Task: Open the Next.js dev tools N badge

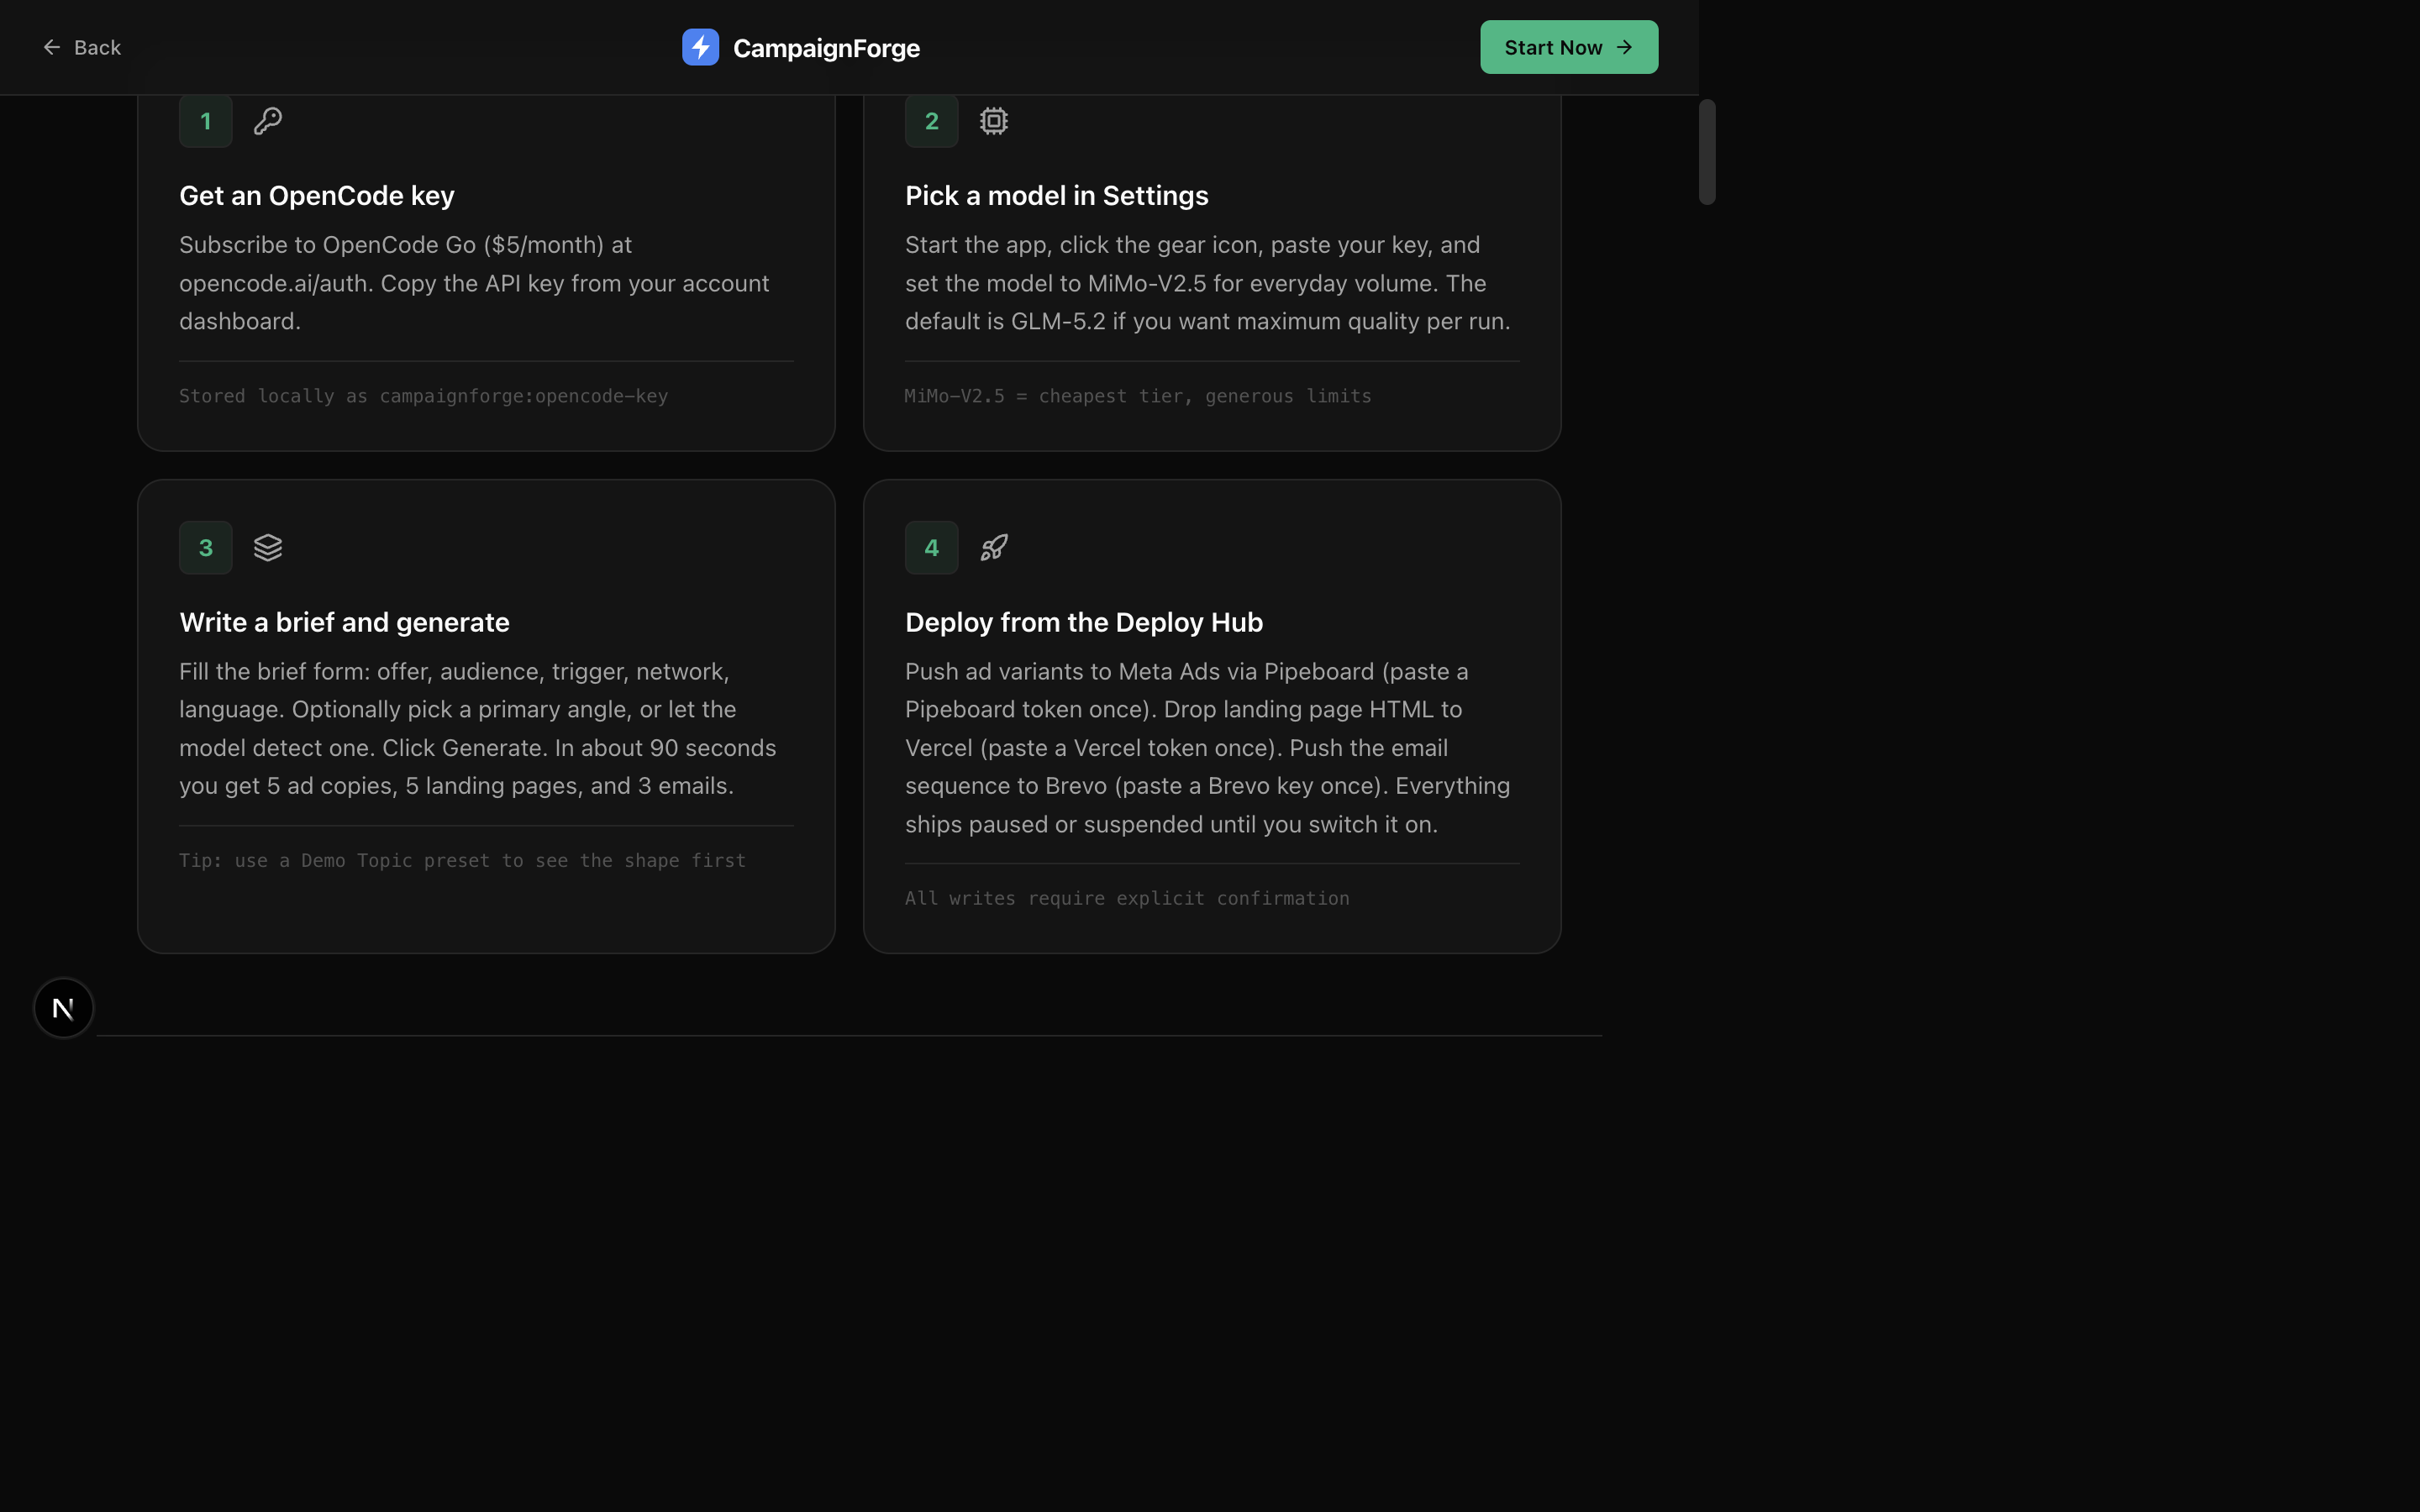Action: point(64,1008)
